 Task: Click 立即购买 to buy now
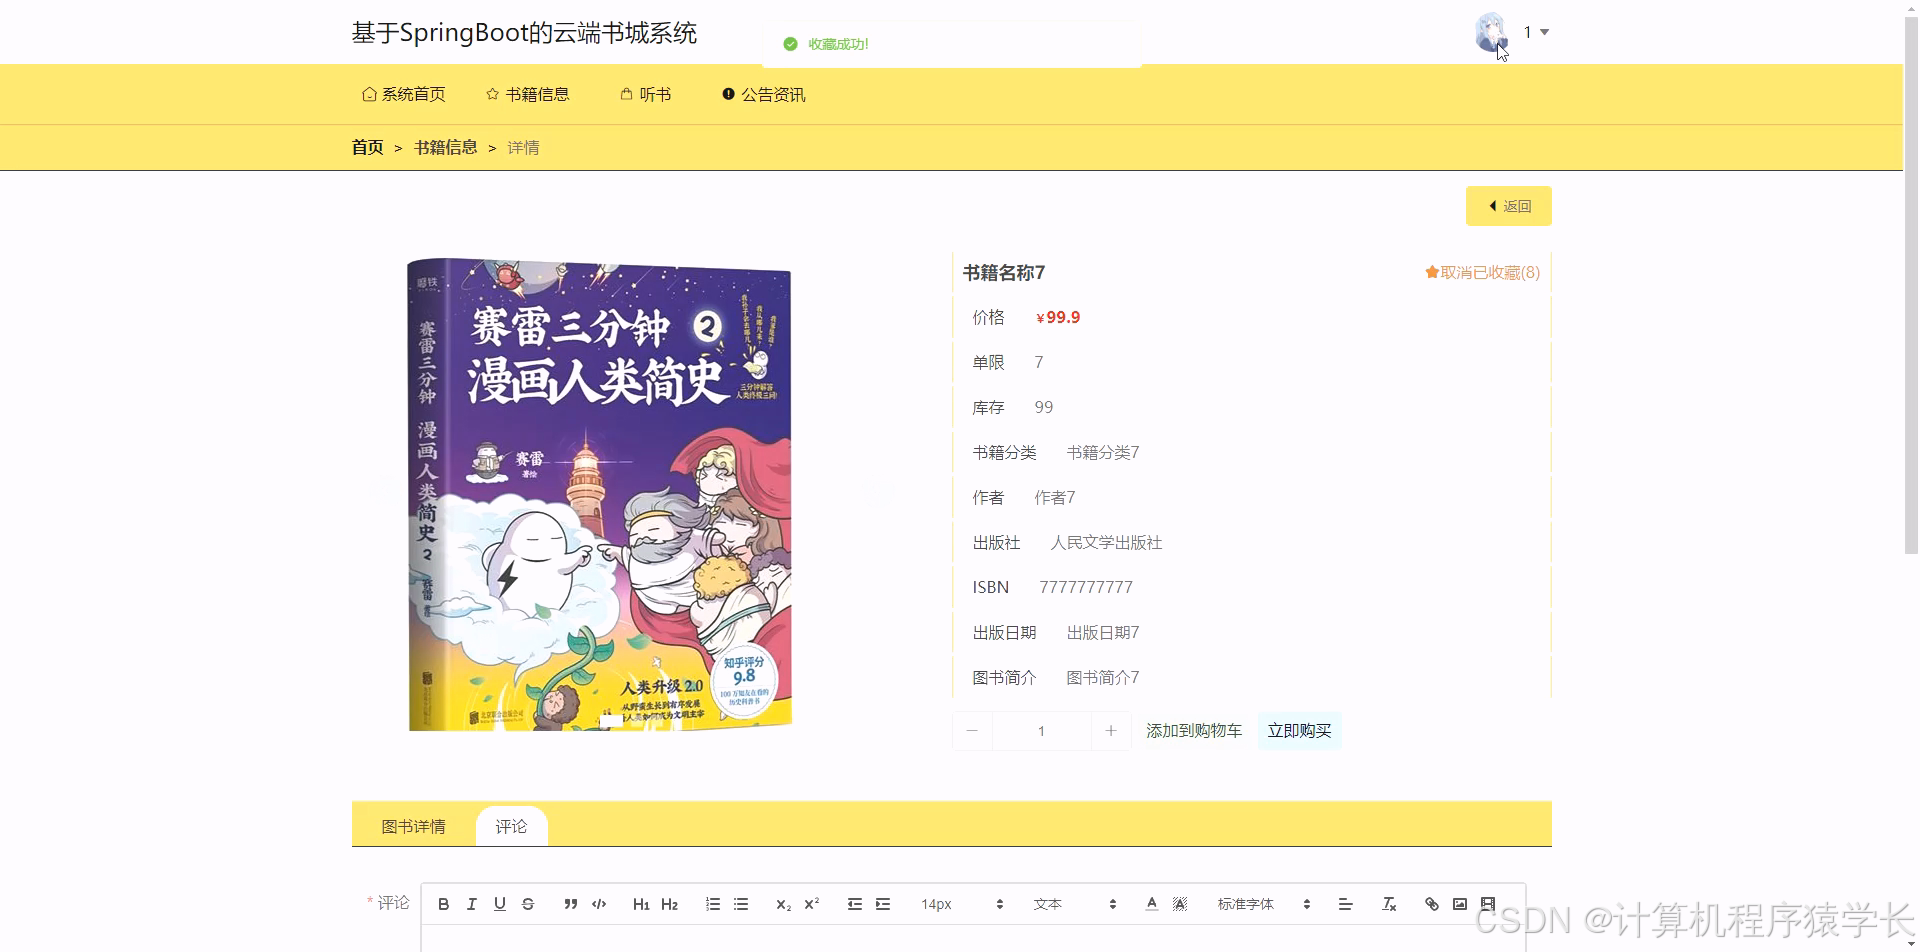click(1299, 730)
